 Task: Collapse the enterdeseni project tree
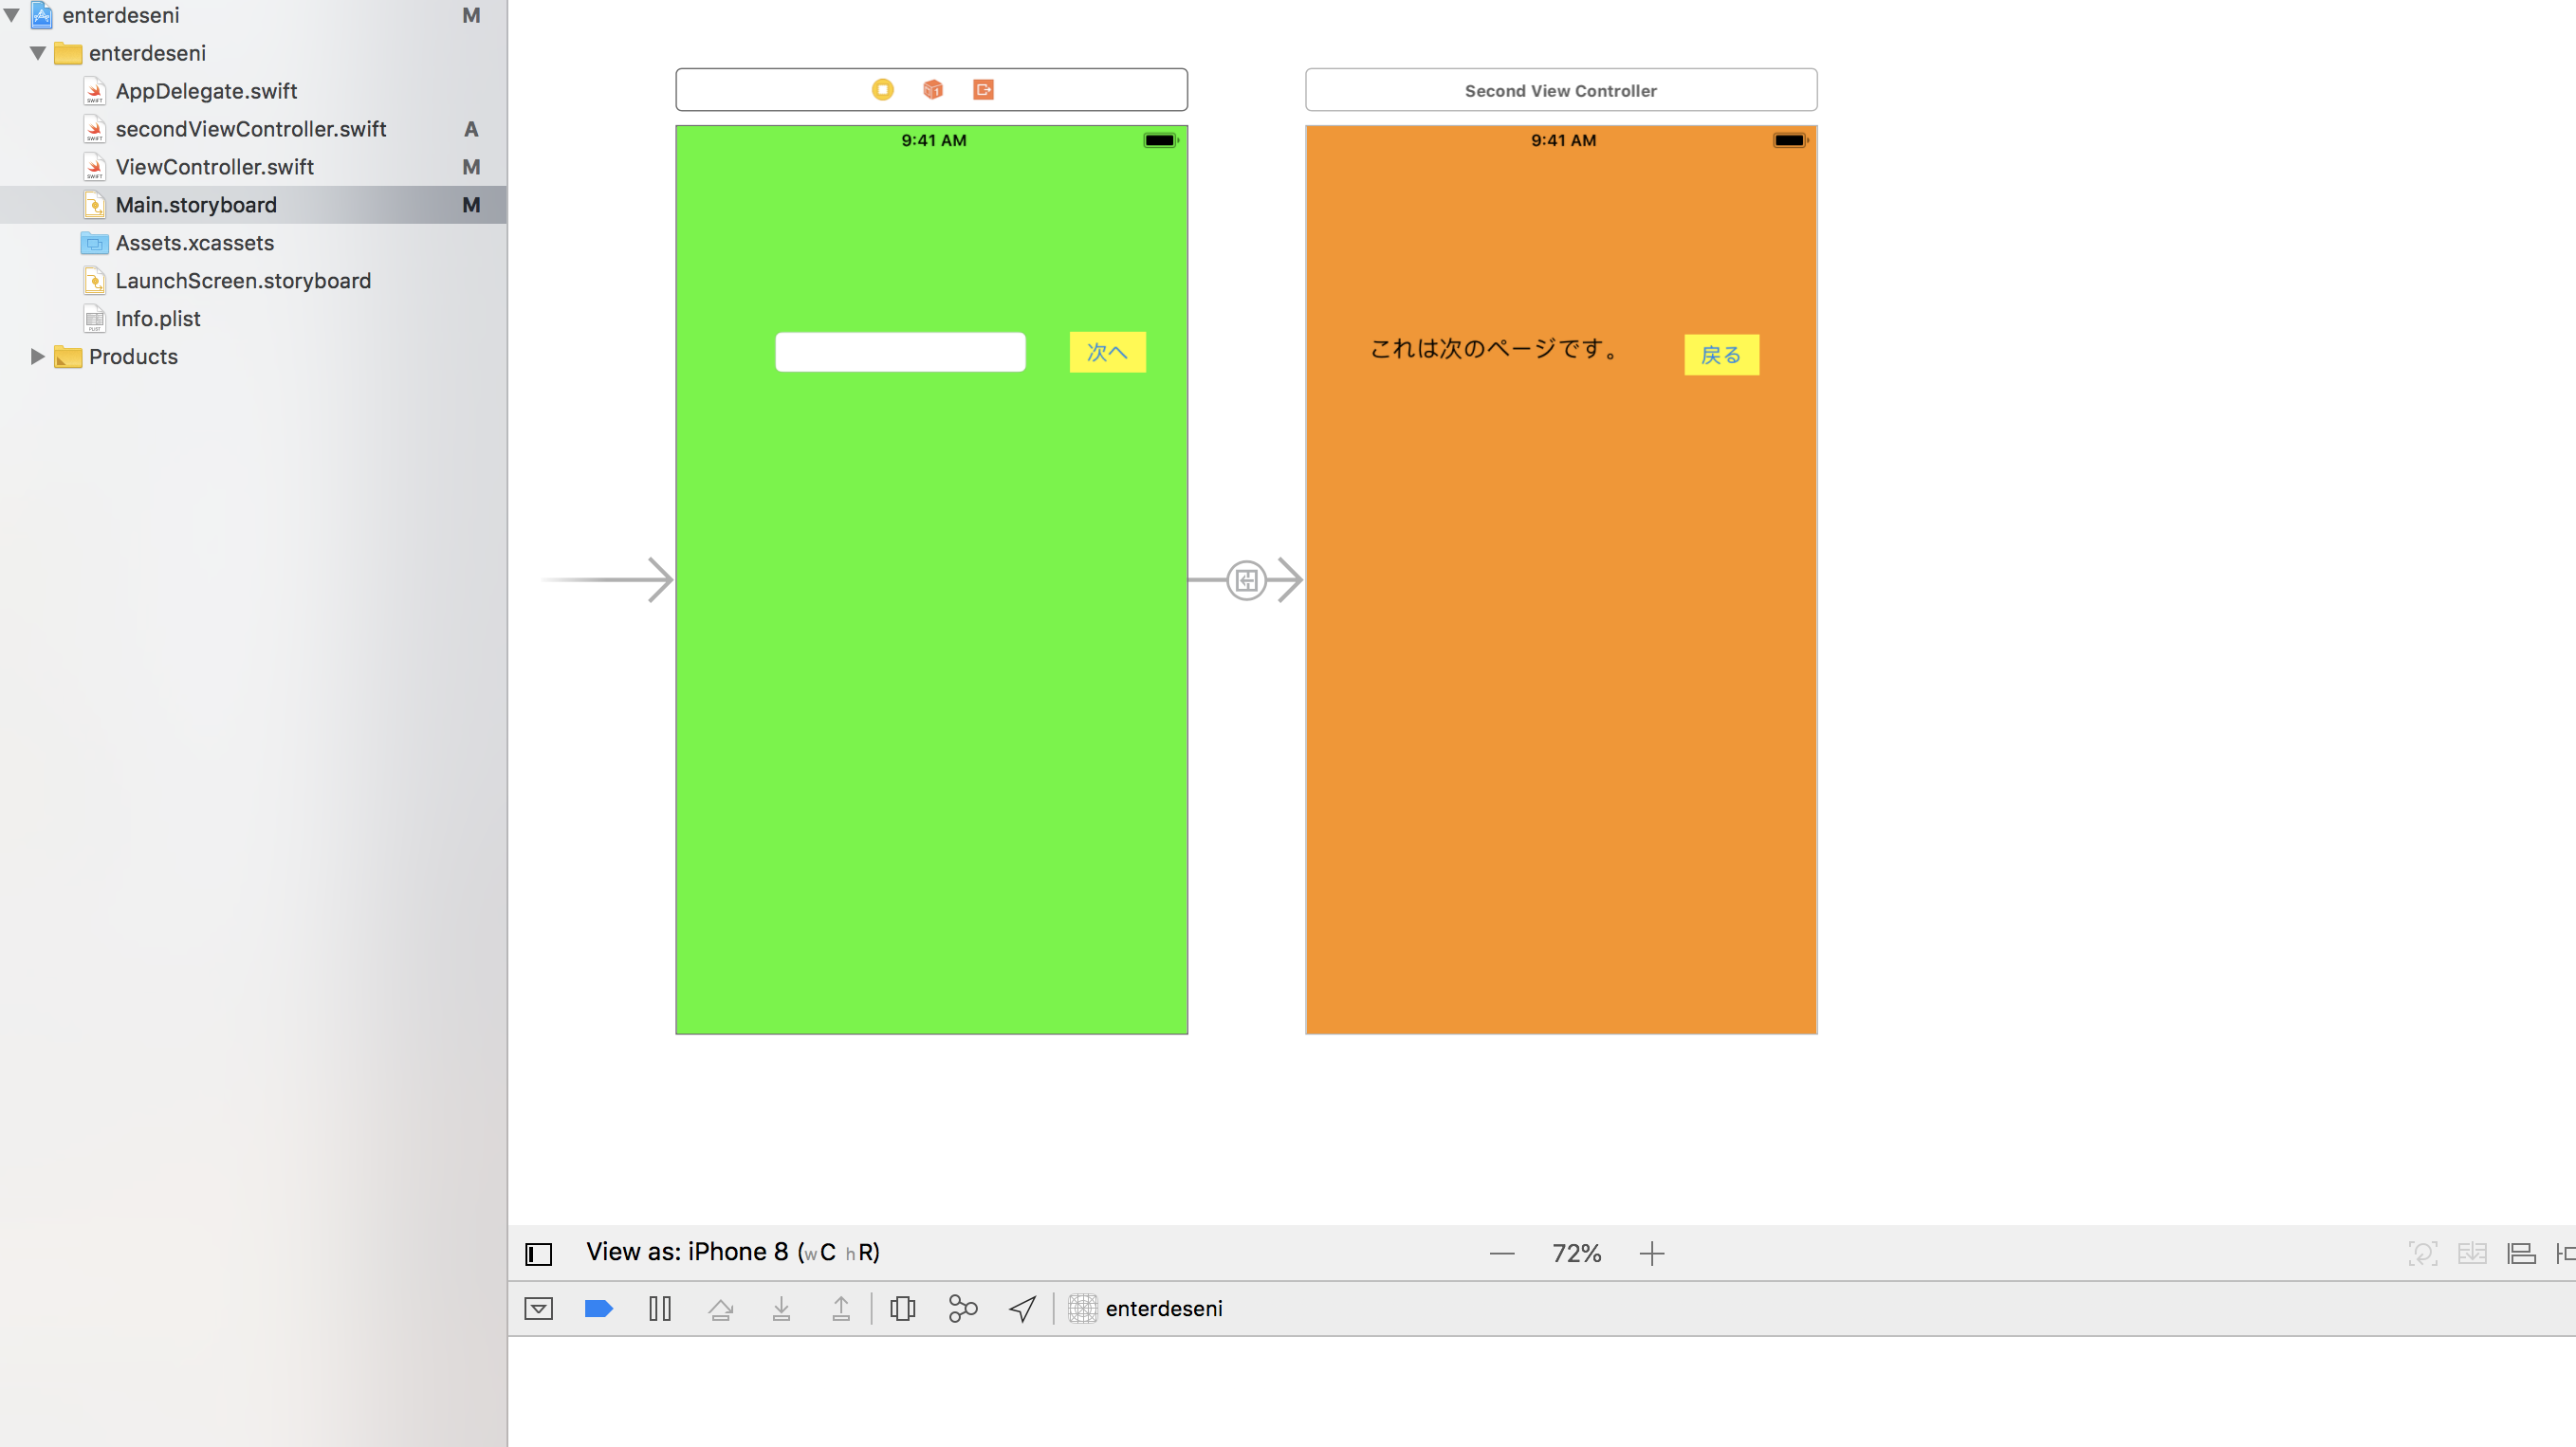click(10, 15)
